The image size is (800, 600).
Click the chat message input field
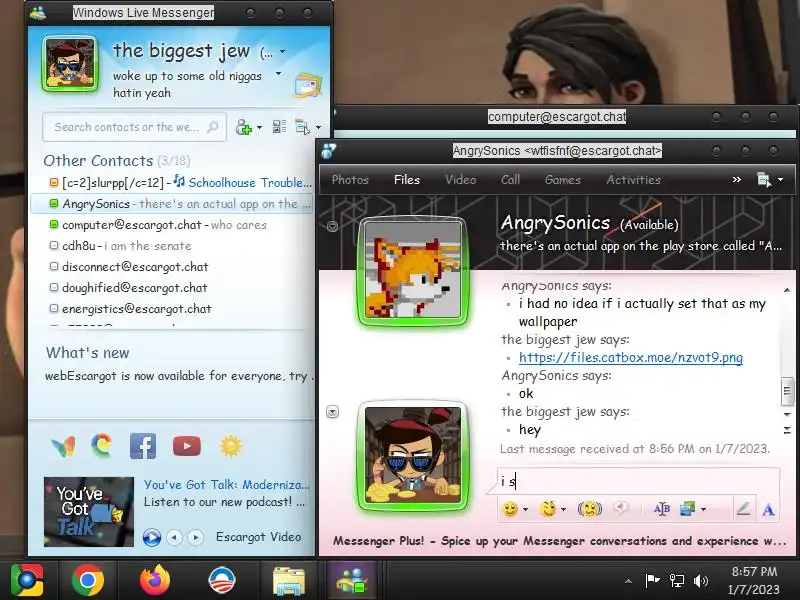coord(638,481)
